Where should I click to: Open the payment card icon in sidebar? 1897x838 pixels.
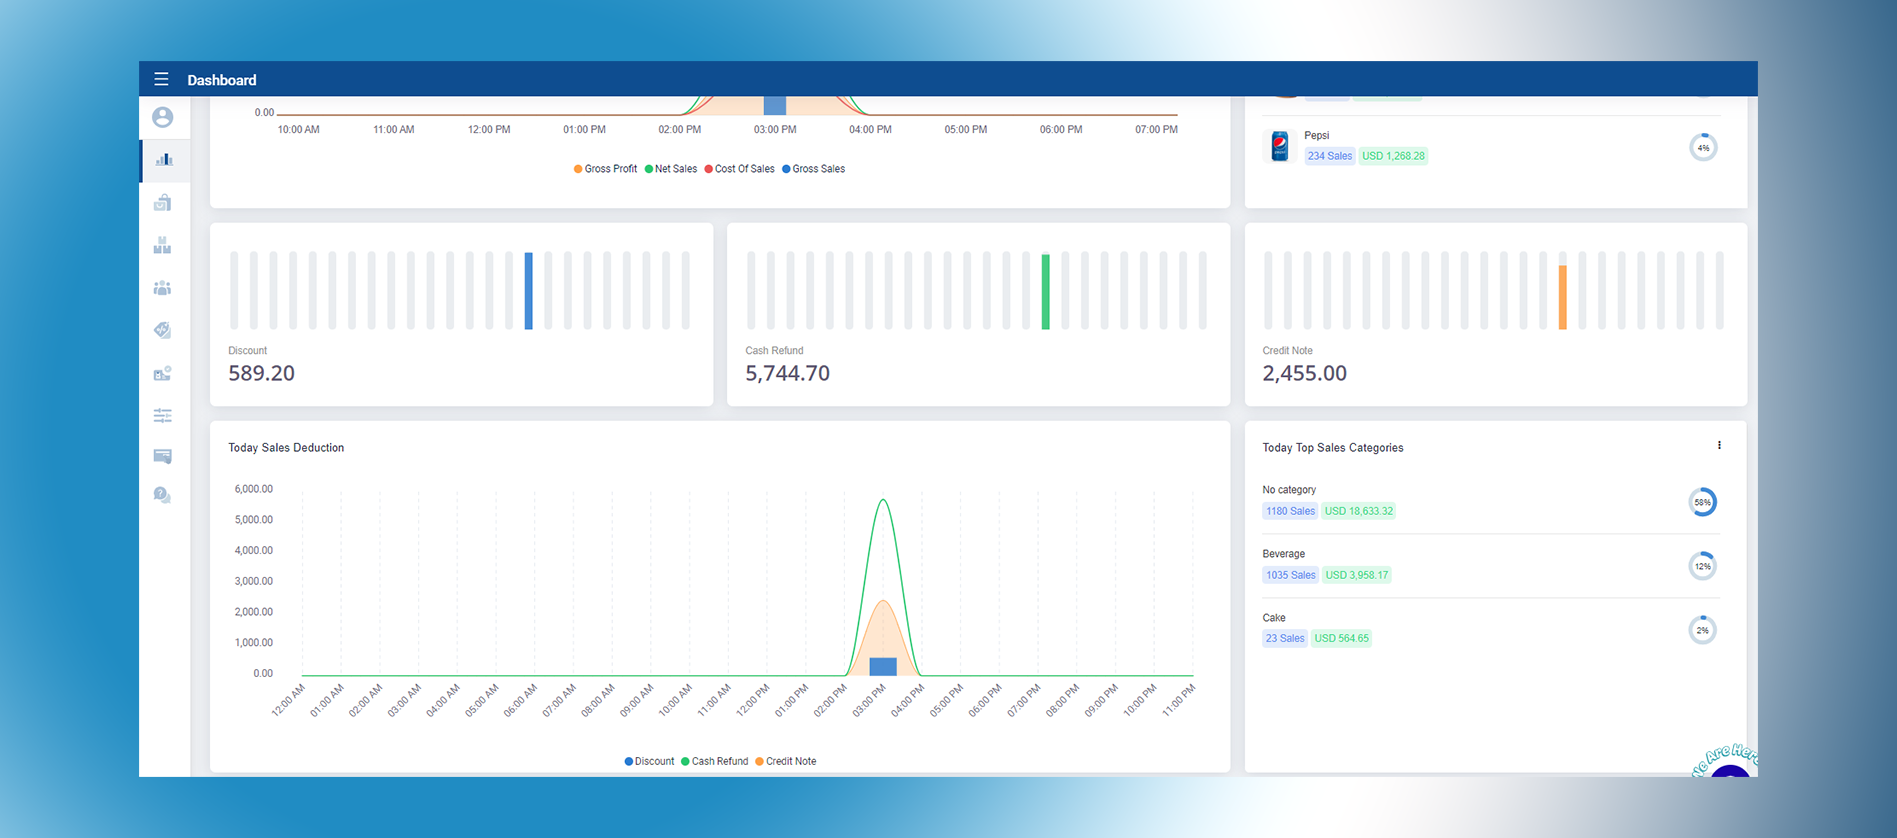(x=163, y=456)
